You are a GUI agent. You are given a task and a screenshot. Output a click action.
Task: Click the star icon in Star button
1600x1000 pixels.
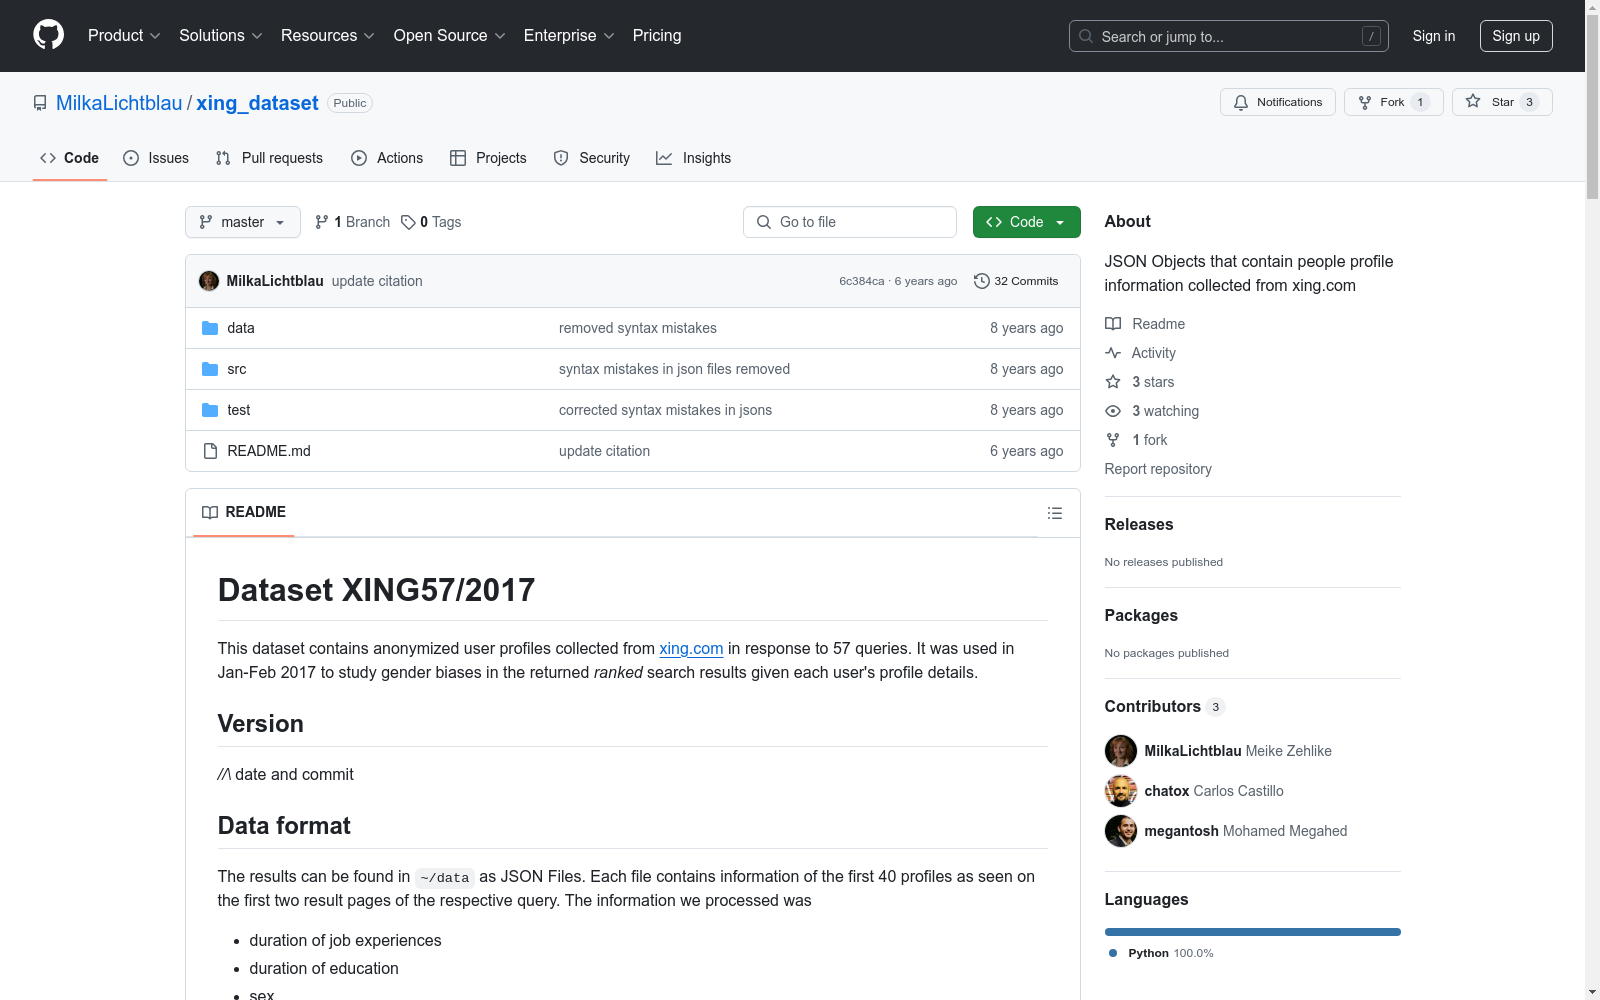1473,101
